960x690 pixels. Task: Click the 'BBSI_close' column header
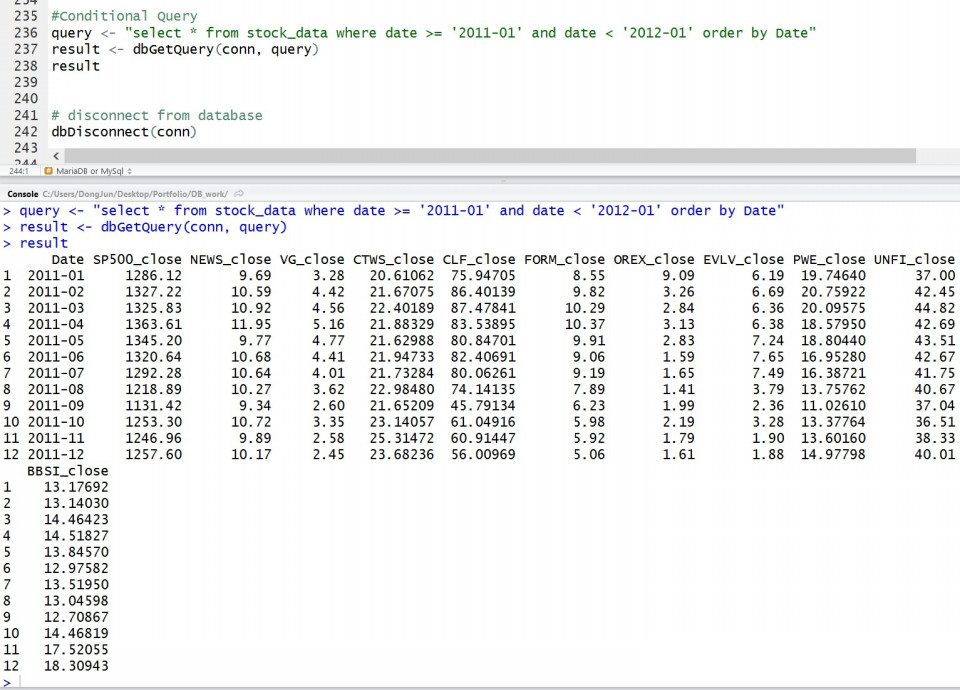tap(67, 471)
